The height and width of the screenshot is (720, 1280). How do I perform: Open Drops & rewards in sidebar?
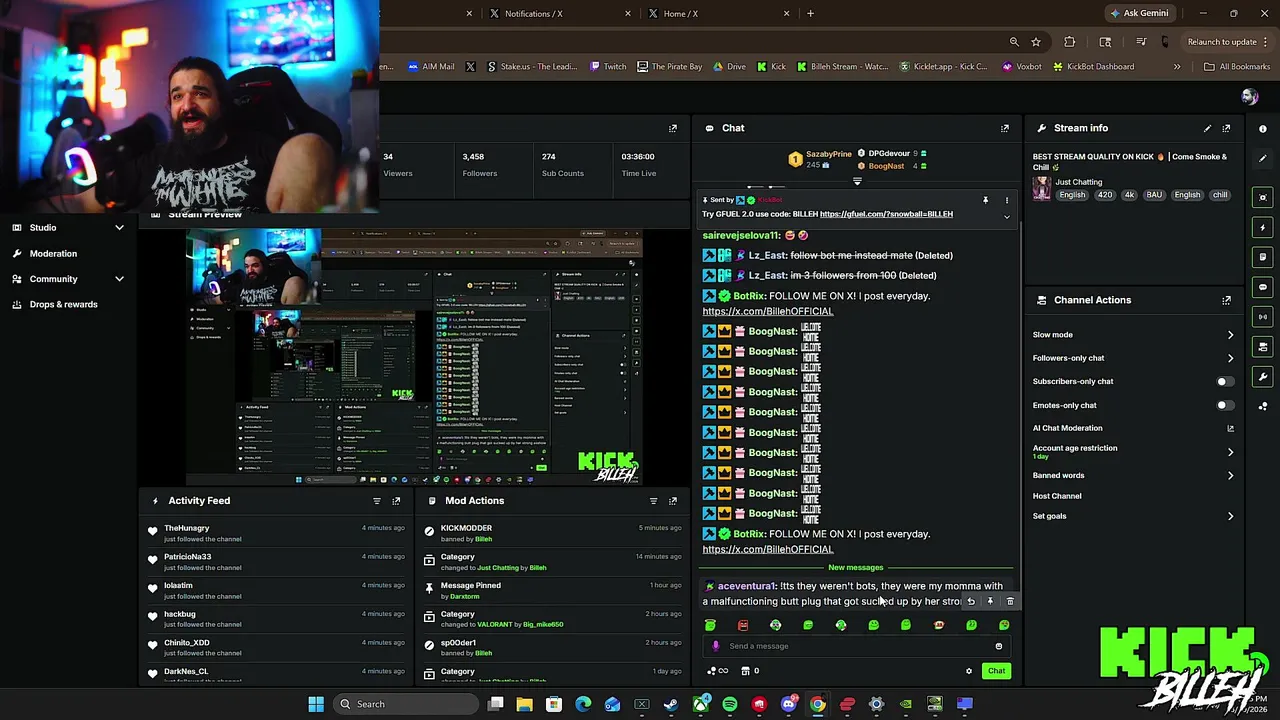tap(63, 304)
